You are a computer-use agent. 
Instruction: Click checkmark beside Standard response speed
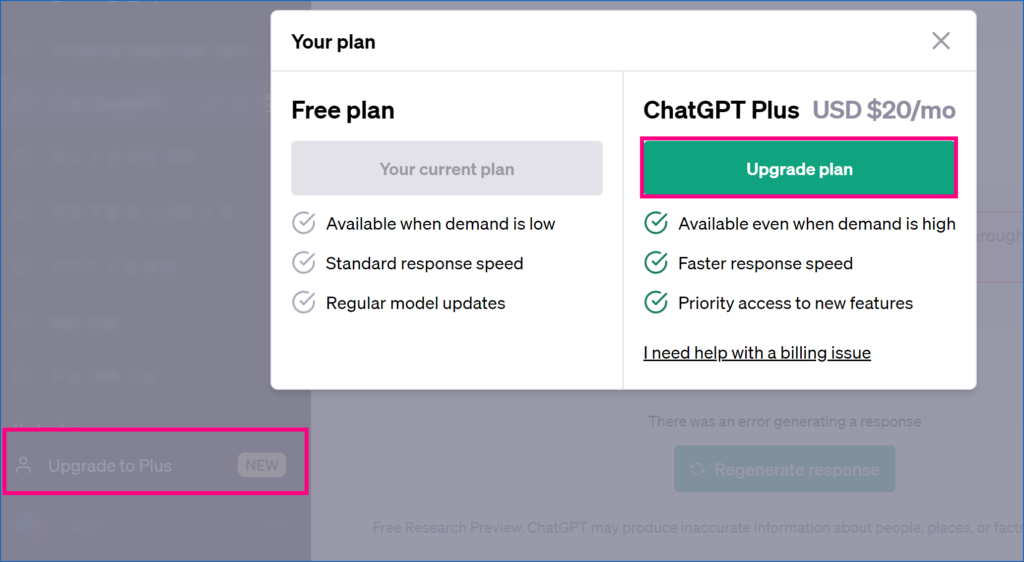(303, 263)
